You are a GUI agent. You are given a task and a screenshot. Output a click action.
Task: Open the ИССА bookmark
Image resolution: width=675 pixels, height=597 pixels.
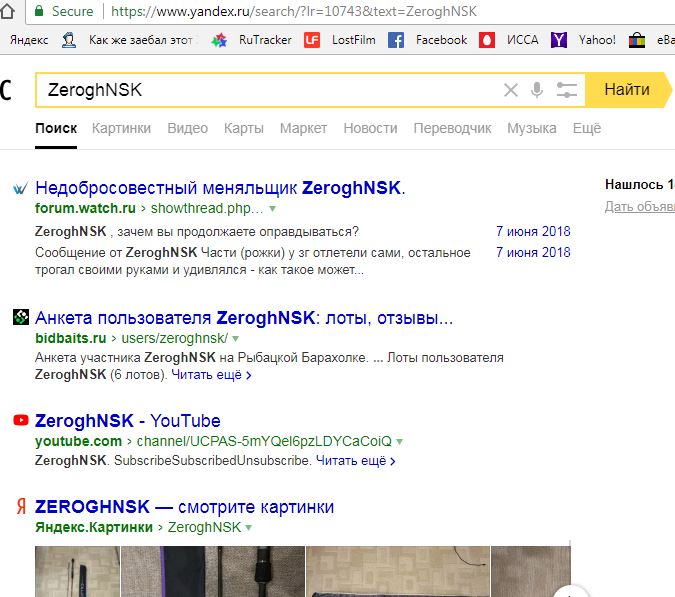(x=509, y=40)
